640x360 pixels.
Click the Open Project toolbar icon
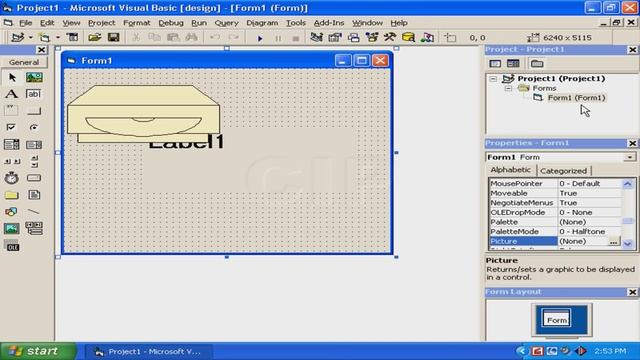[95, 38]
